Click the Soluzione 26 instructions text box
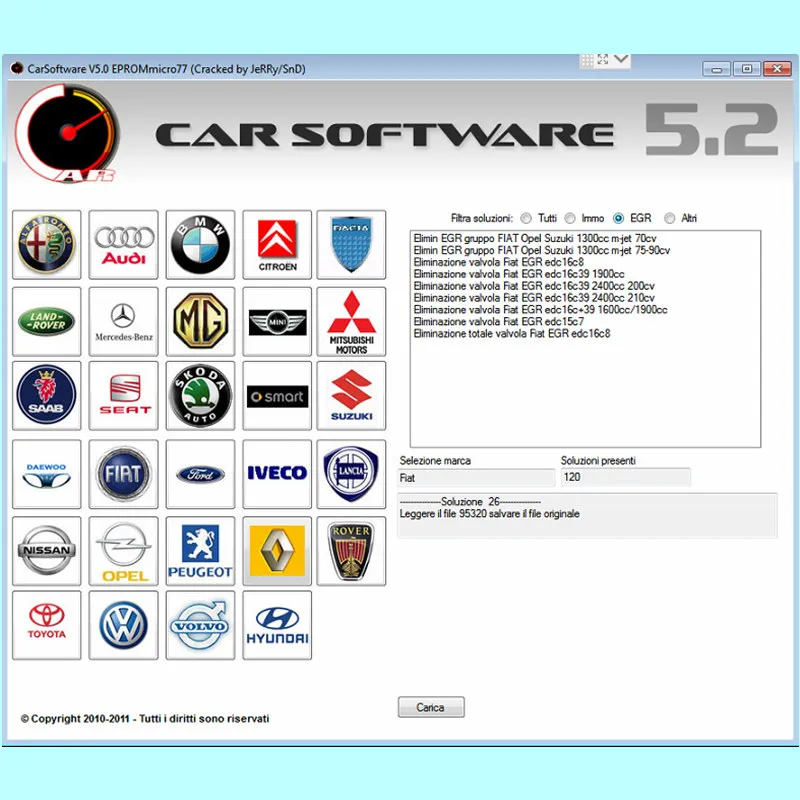Screen dimensions: 800x800 (587, 515)
